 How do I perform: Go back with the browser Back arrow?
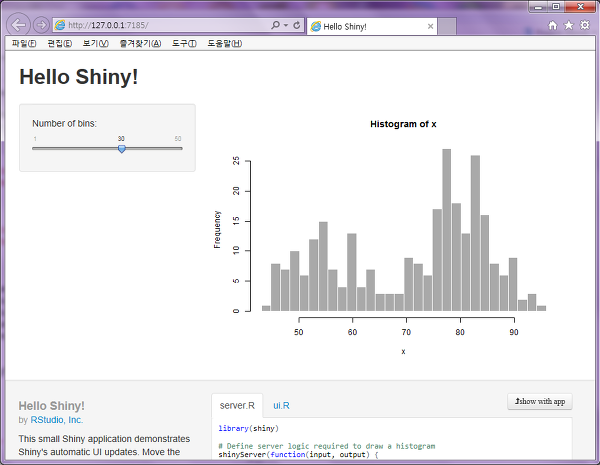coord(18,25)
